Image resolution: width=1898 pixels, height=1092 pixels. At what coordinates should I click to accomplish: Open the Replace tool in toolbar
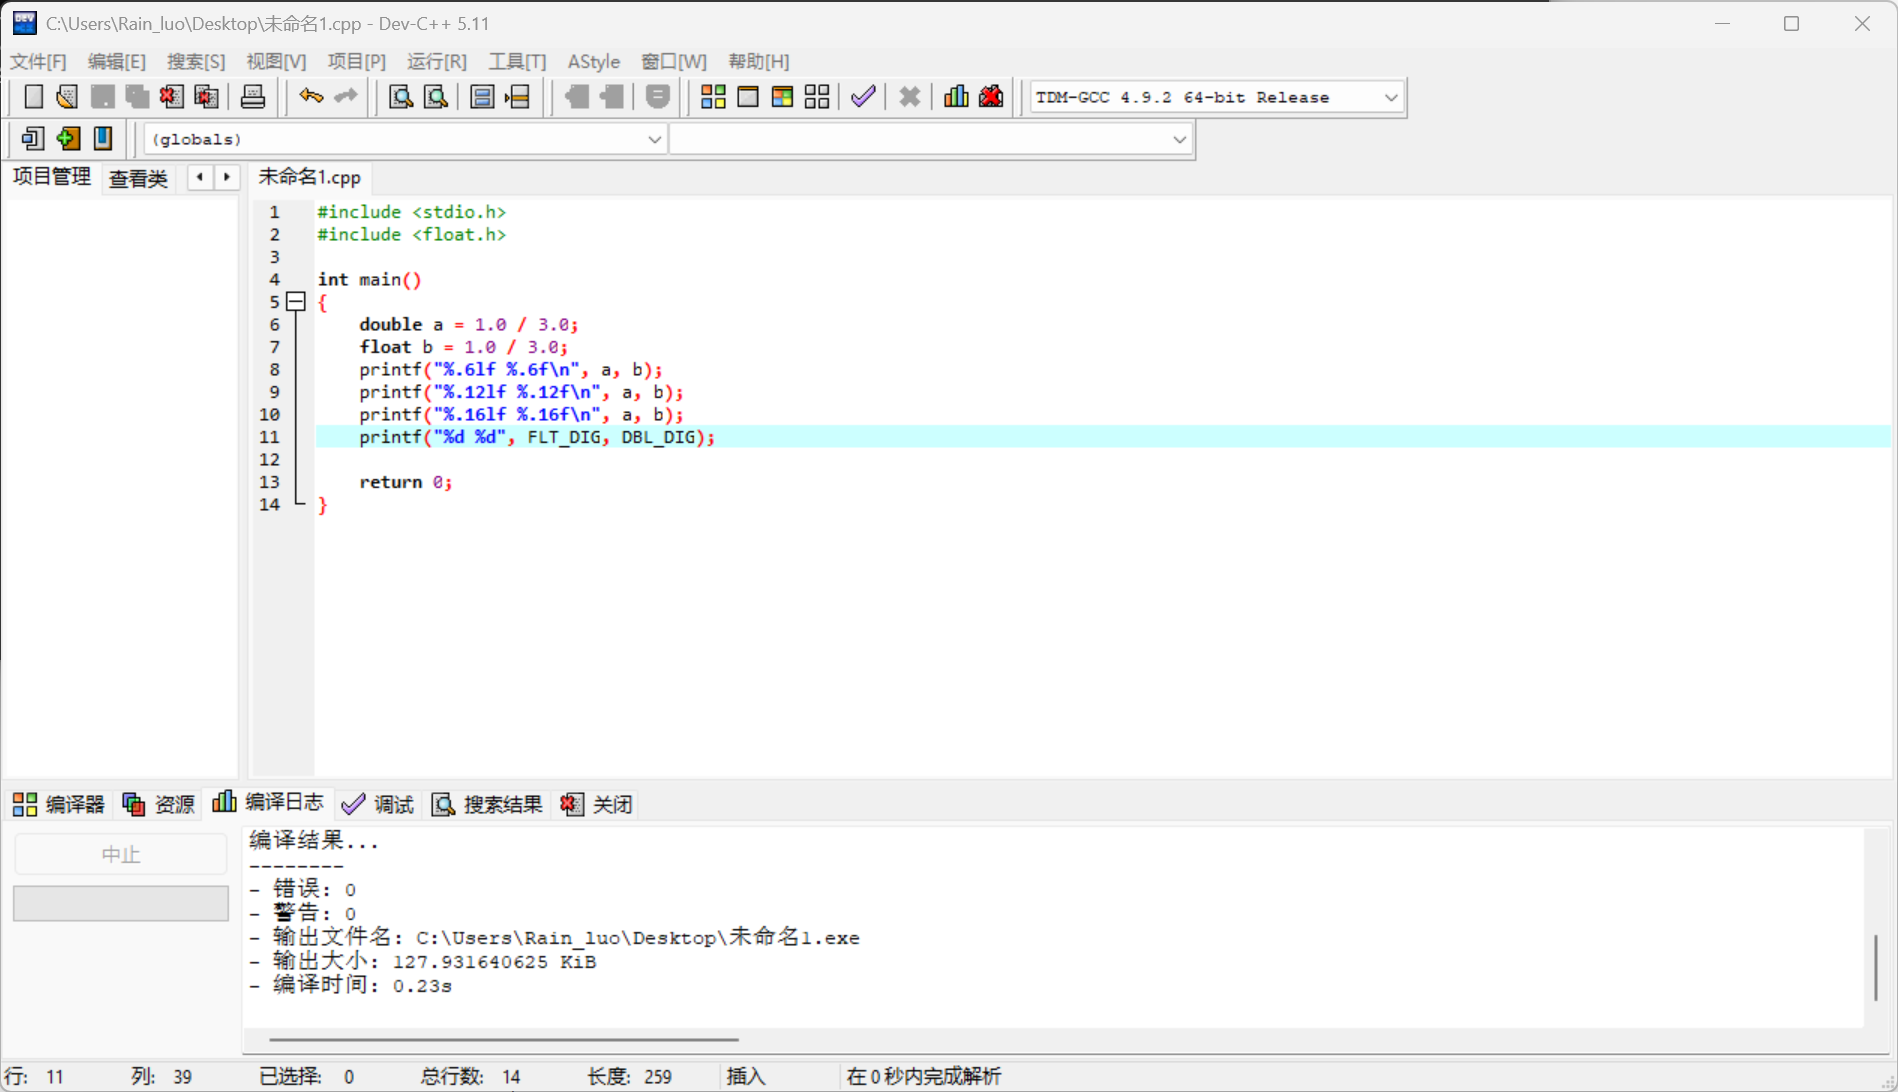coord(436,97)
